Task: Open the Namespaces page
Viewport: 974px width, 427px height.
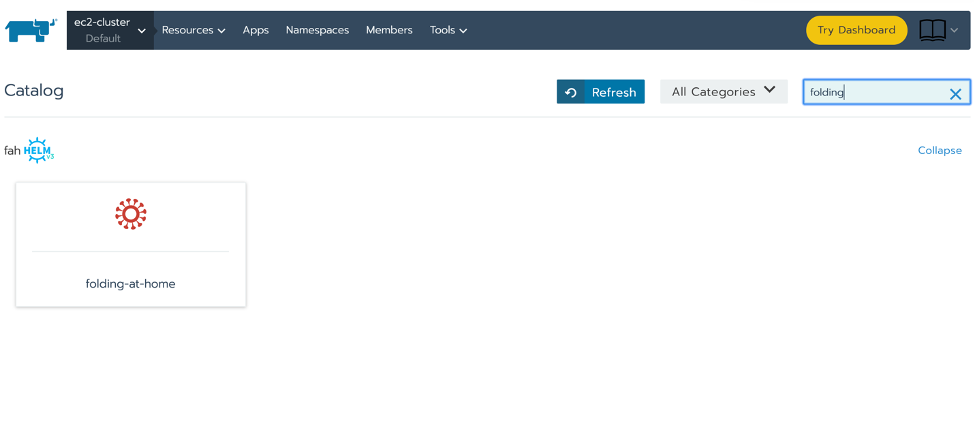Action: coord(317,30)
